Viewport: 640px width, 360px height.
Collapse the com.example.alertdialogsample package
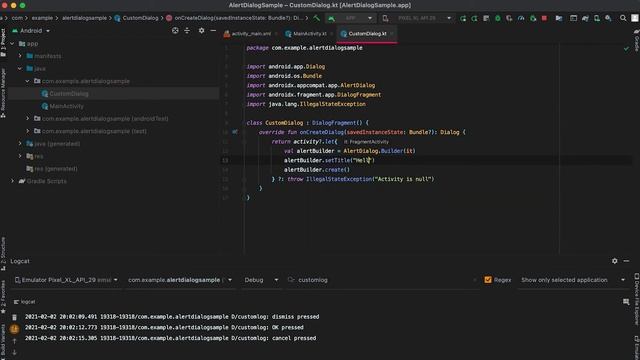click(x=28, y=81)
